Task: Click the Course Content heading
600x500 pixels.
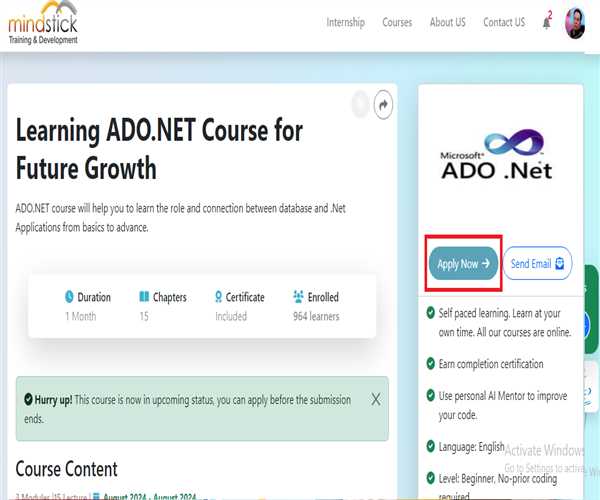Action: [67, 469]
